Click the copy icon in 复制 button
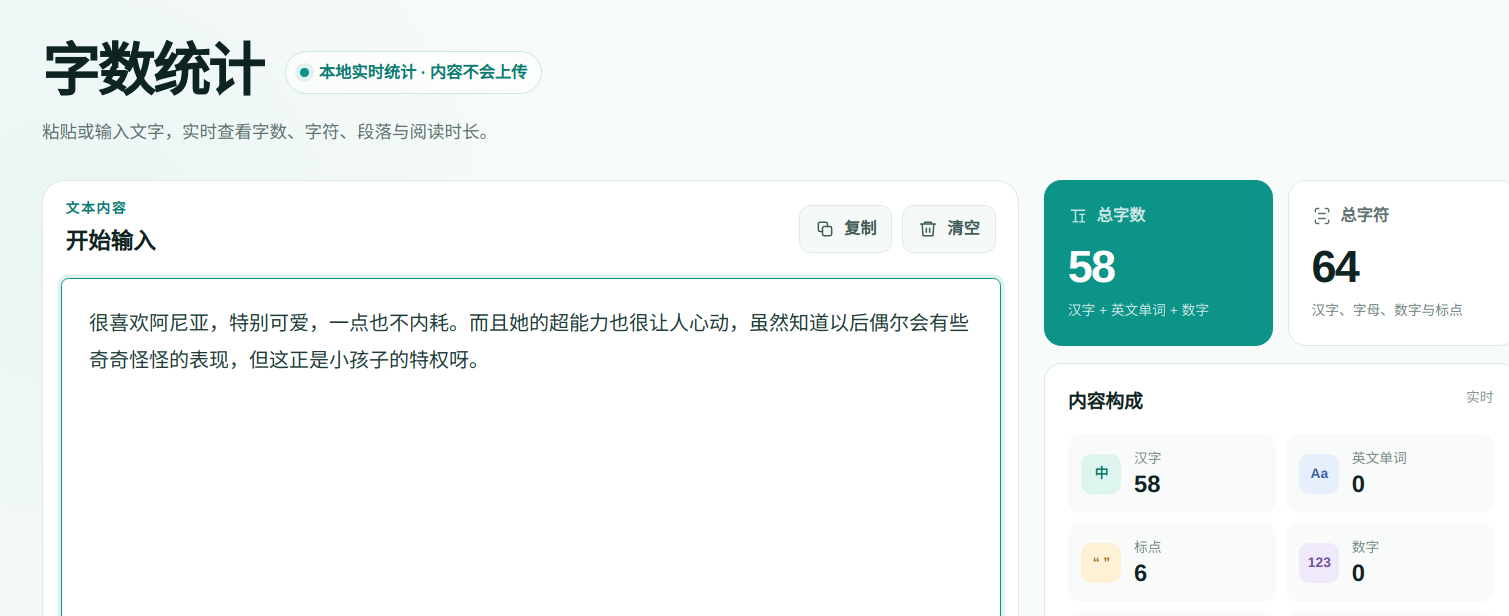Viewport: 1509px width, 616px height. point(825,229)
